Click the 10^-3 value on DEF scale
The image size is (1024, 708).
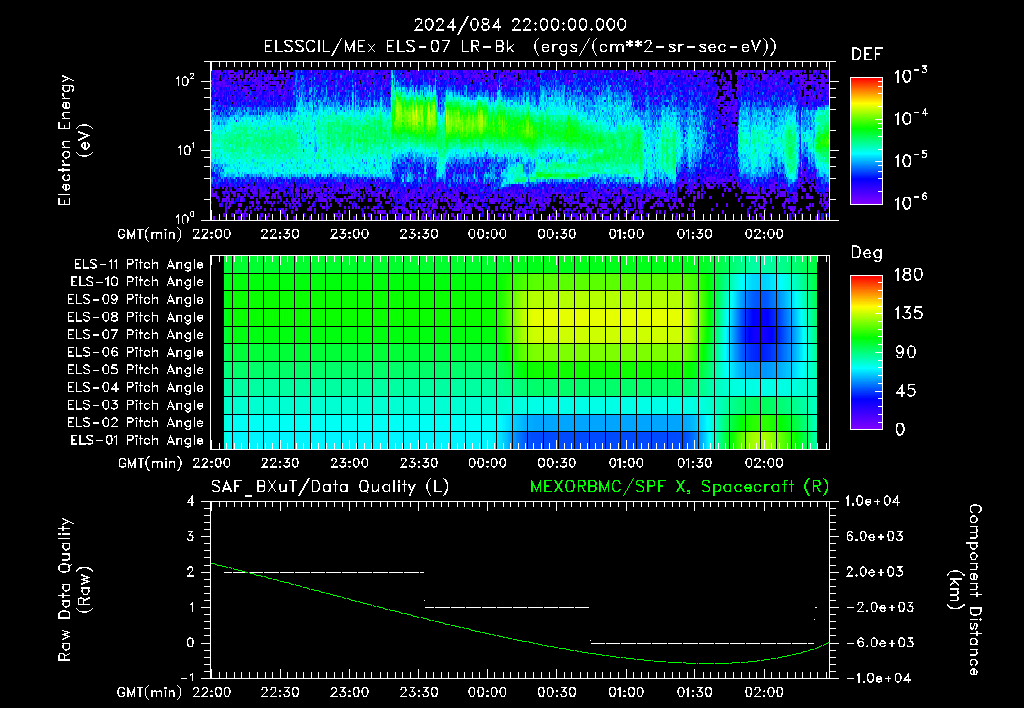pyautogui.click(x=910, y=76)
